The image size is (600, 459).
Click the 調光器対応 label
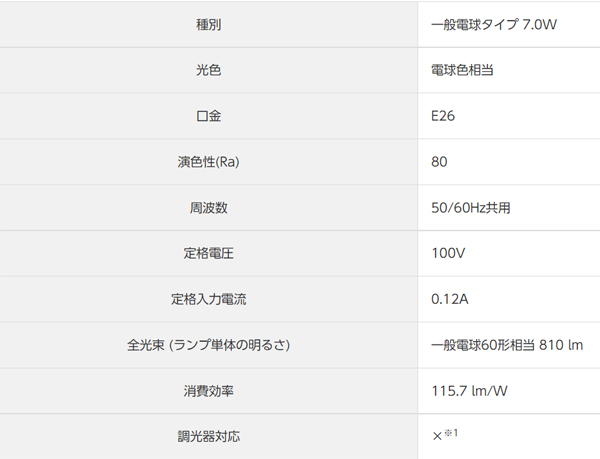[209, 436]
